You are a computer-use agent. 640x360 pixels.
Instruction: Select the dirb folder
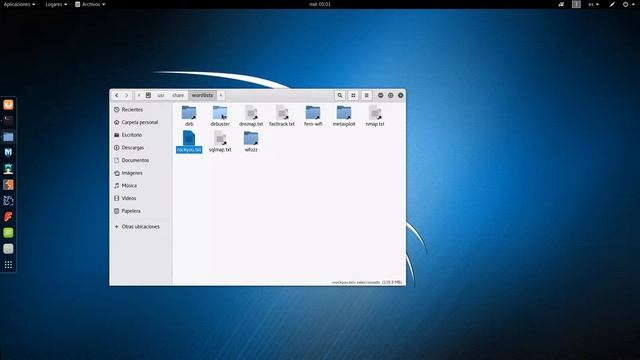189,116
